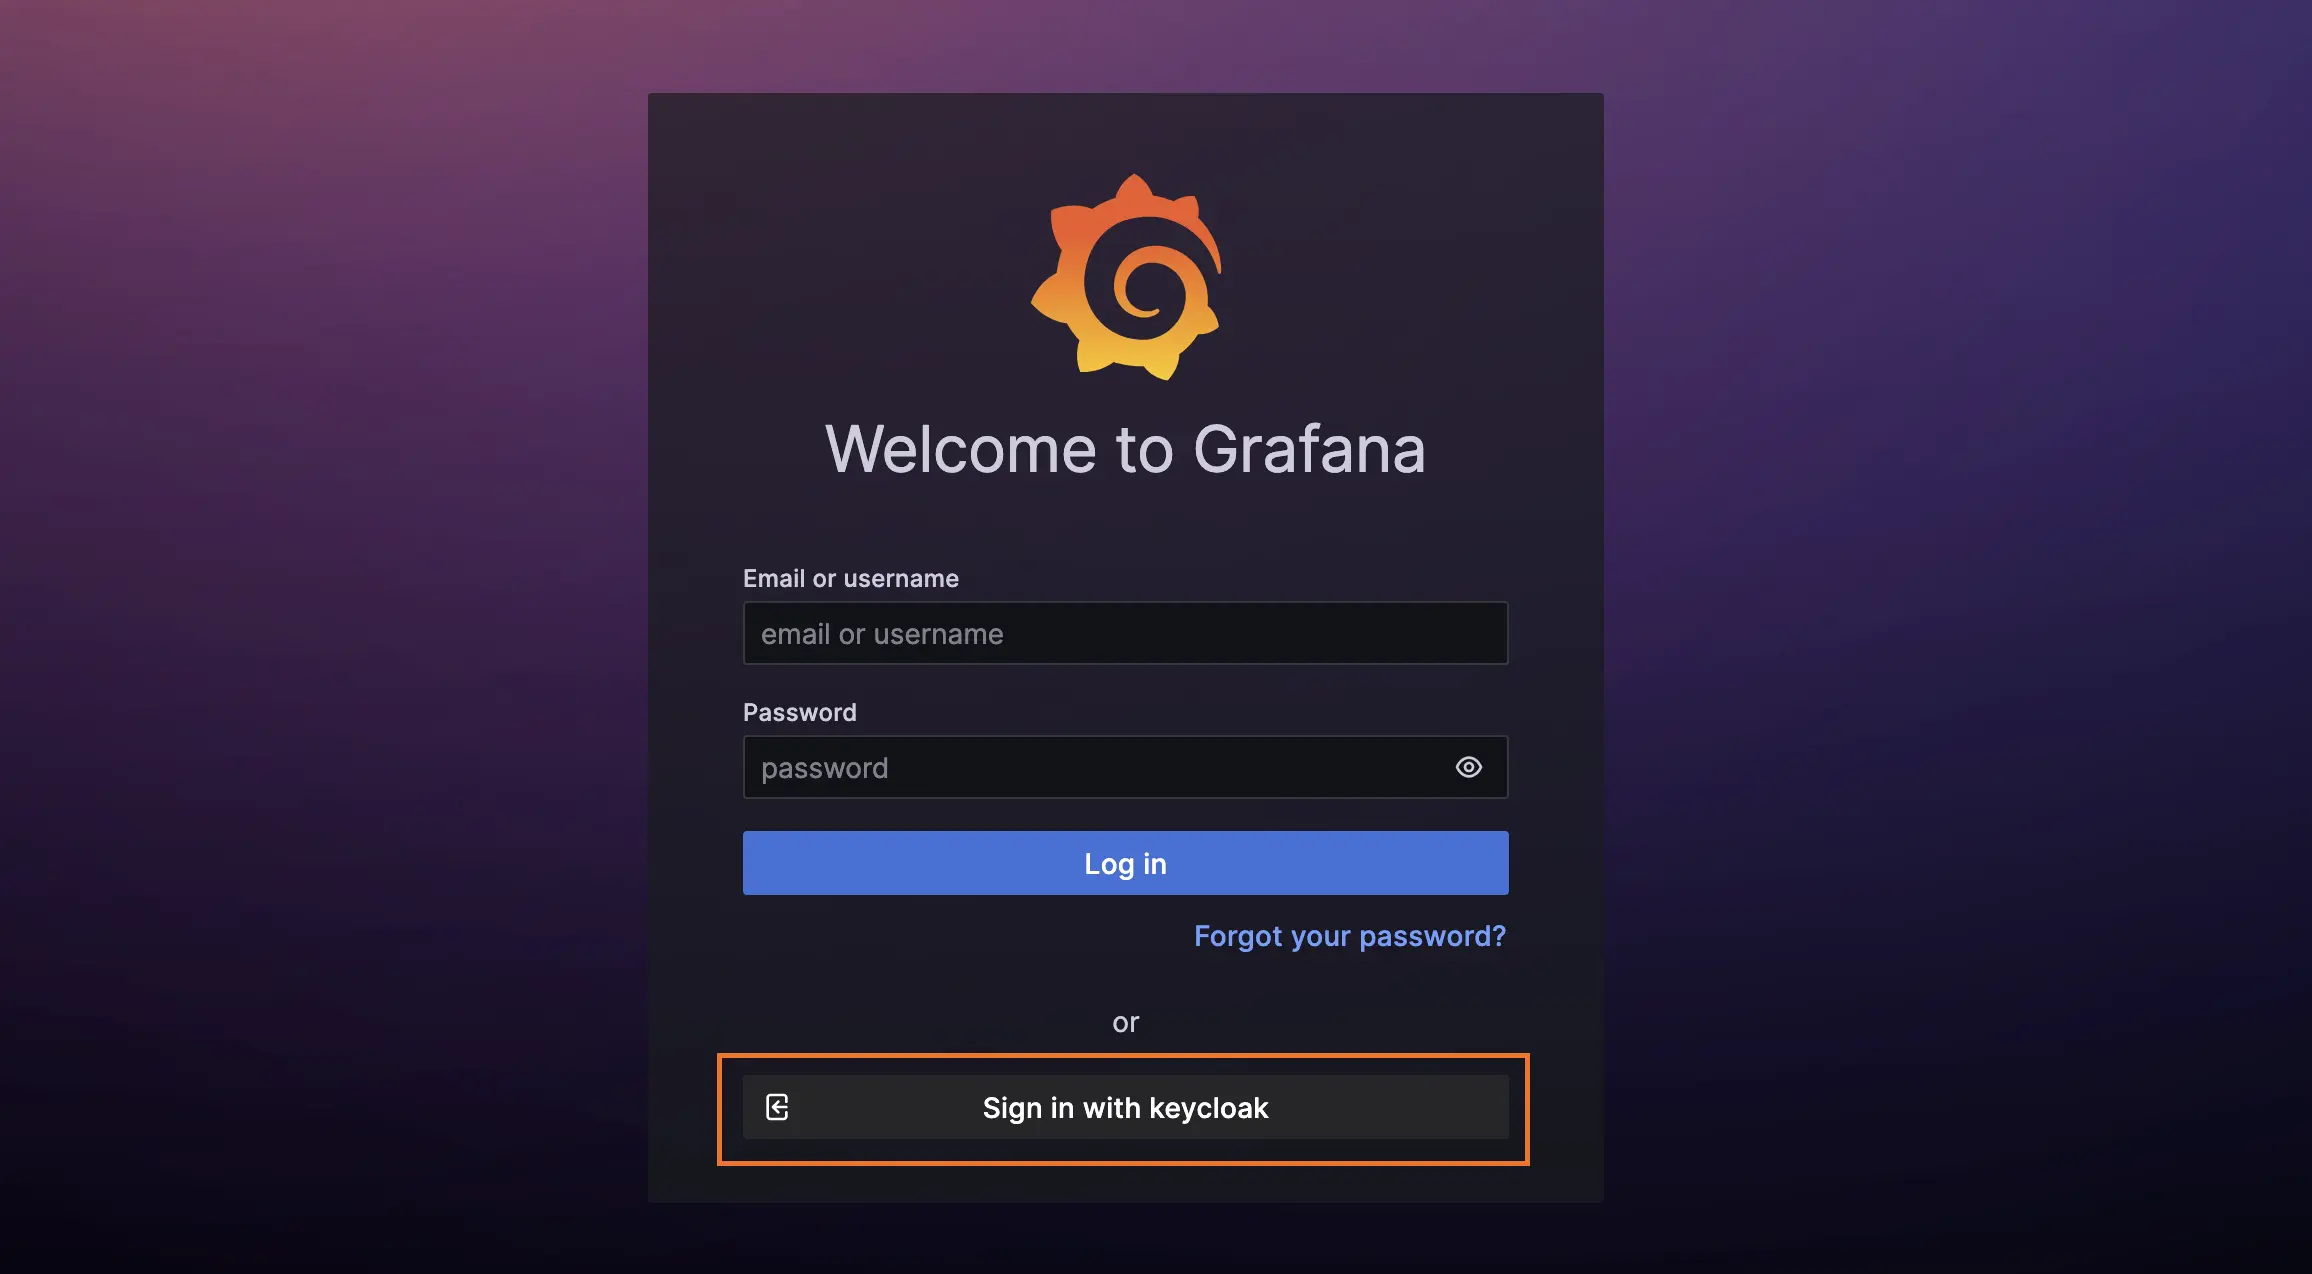Click the Welcome to Grafana heading
Screen dimensions: 2312x1274
pos(1125,449)
